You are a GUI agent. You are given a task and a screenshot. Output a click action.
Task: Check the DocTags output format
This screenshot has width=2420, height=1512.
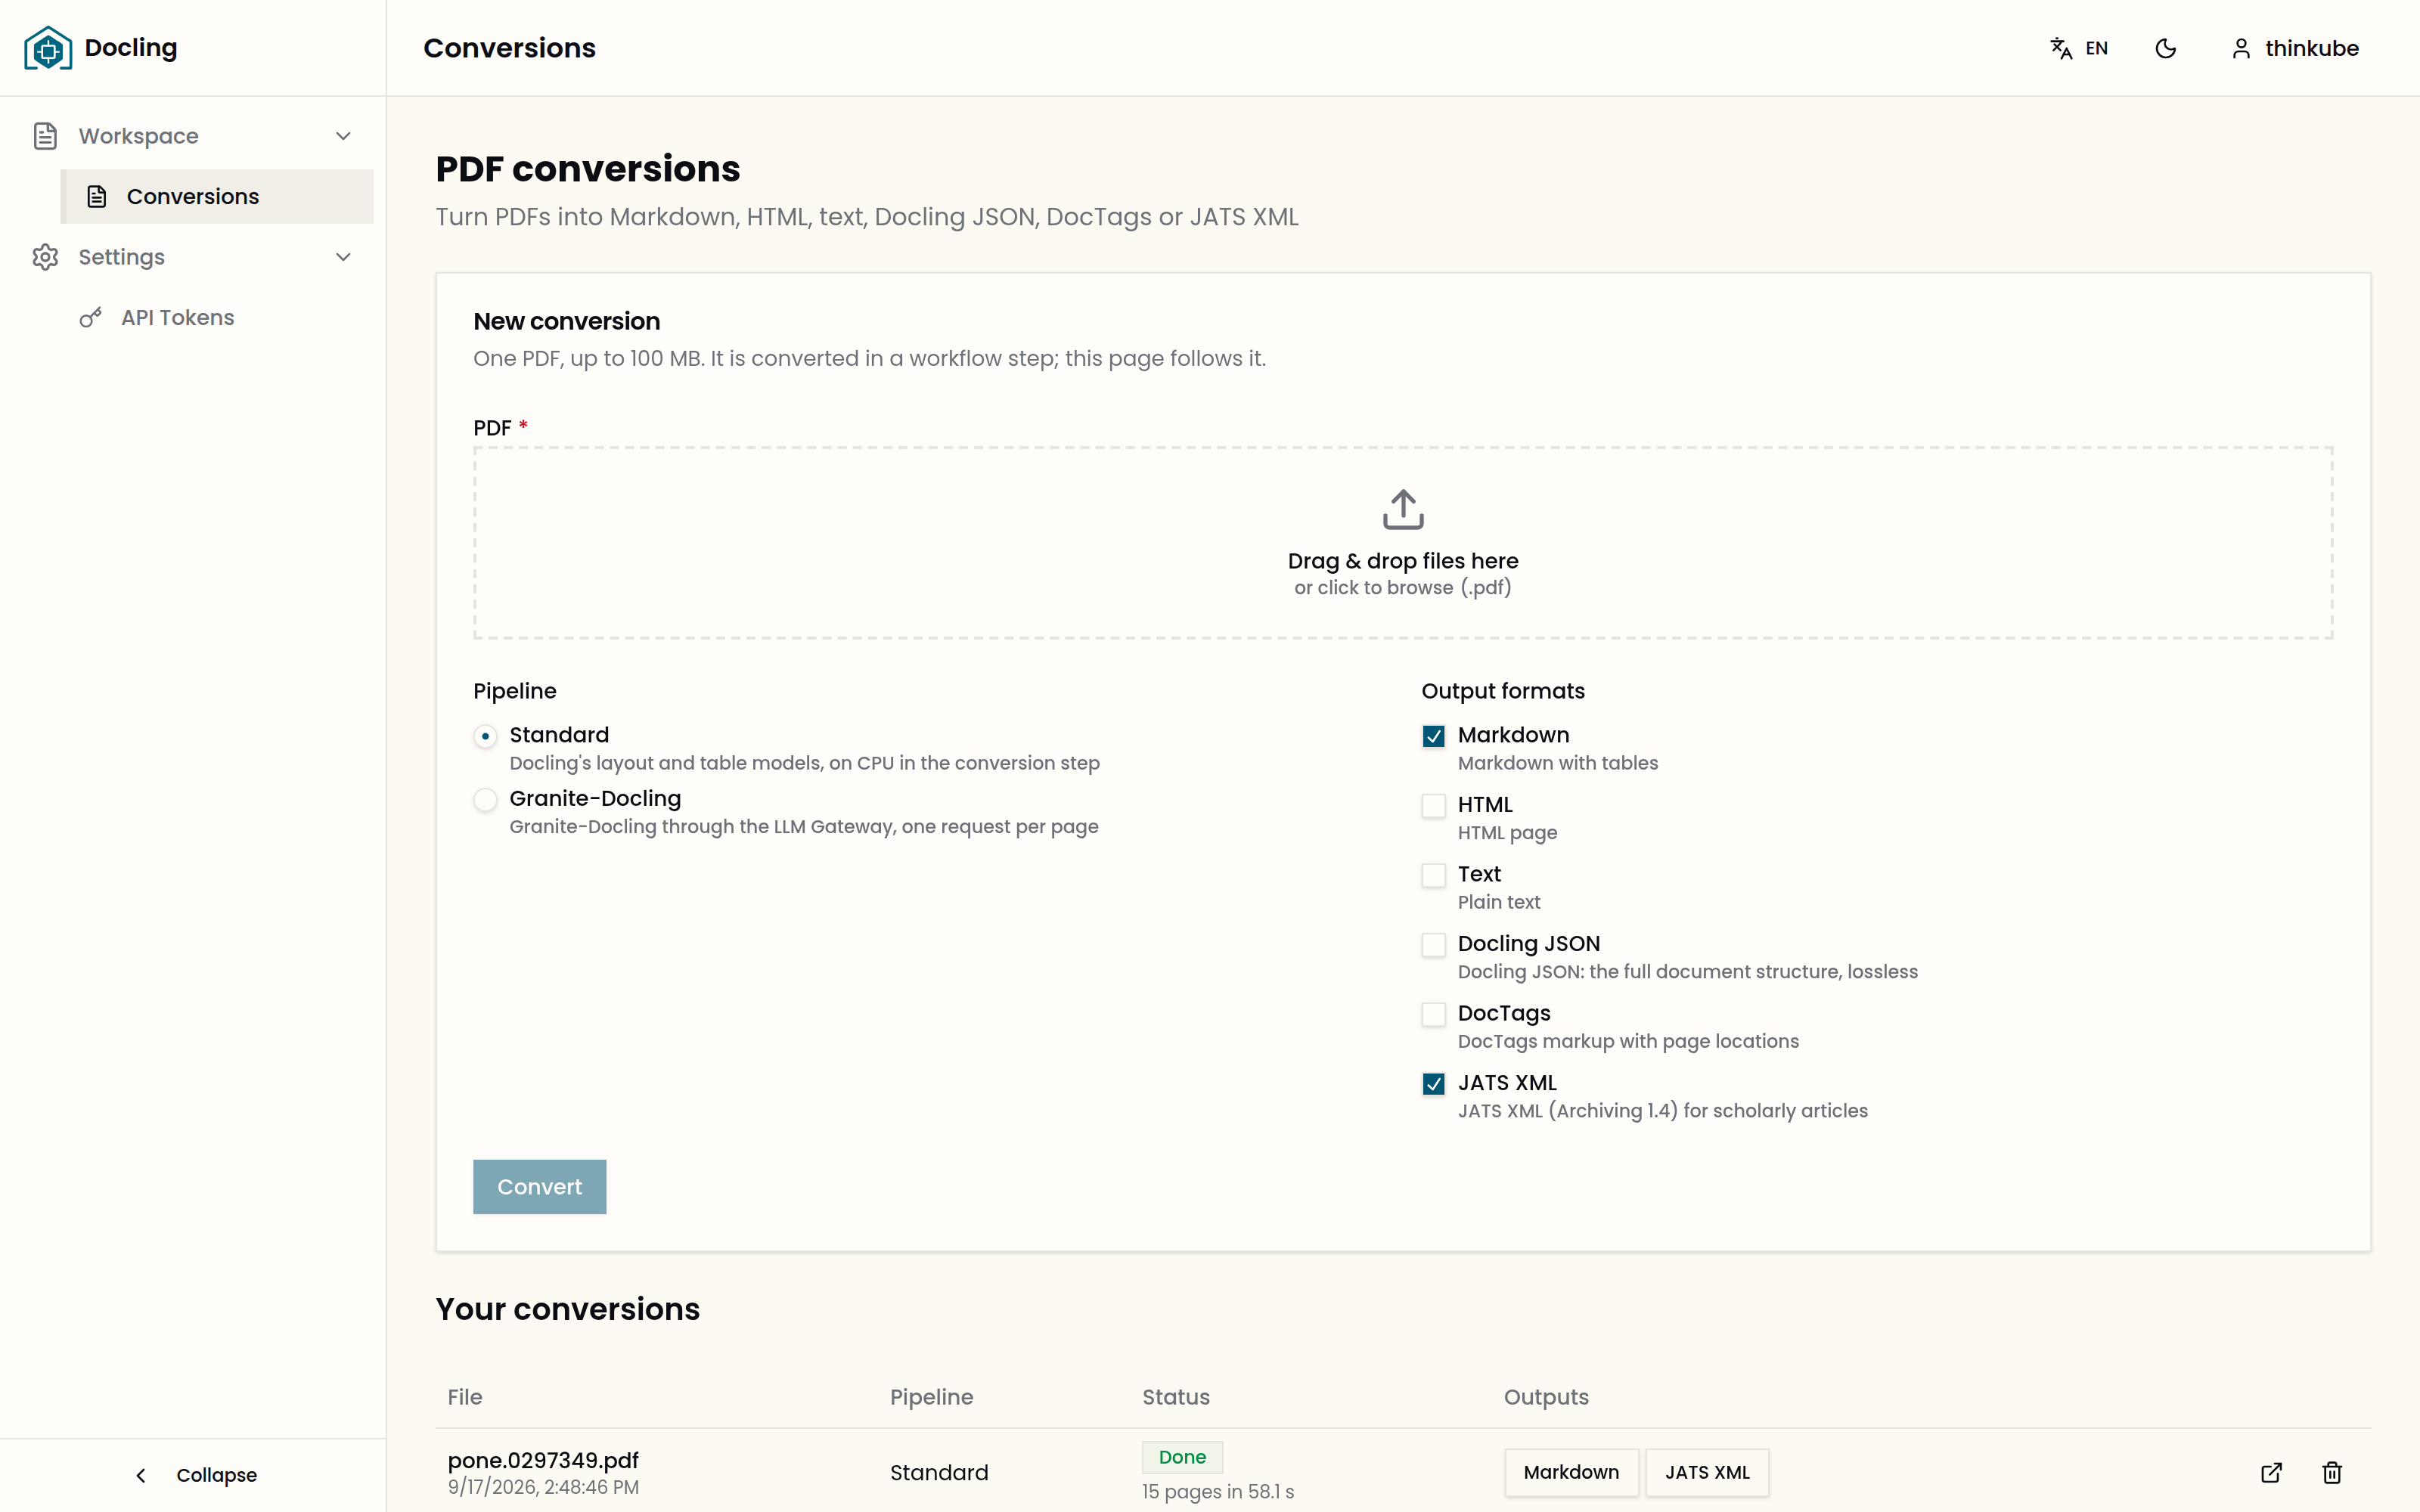[x=1433, y=1014]
